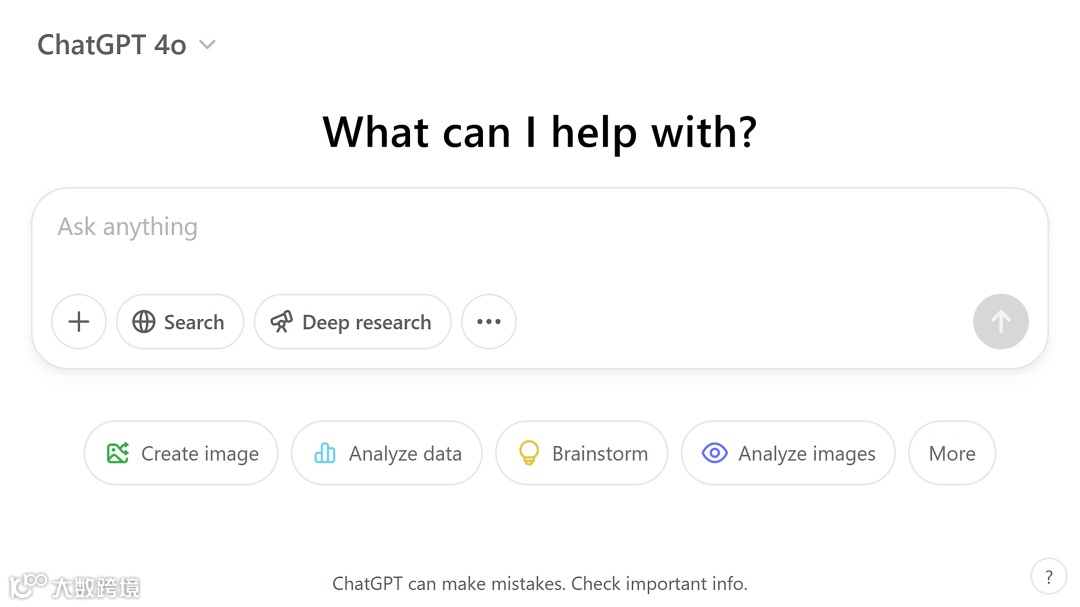
Task: Click the eye icon on Analyze images
Action: click(715, 453)
